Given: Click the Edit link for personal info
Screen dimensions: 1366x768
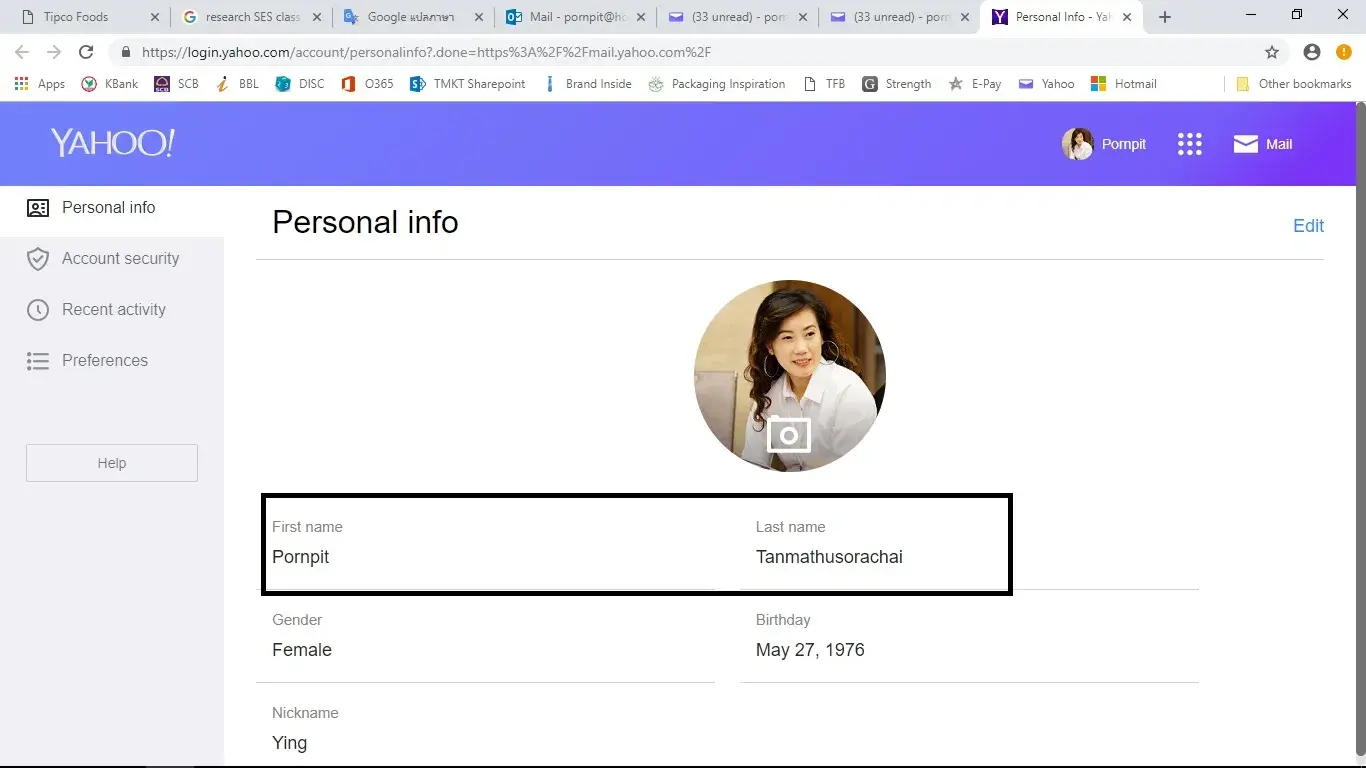Looking at the screenshot, I should (1307, 226).
